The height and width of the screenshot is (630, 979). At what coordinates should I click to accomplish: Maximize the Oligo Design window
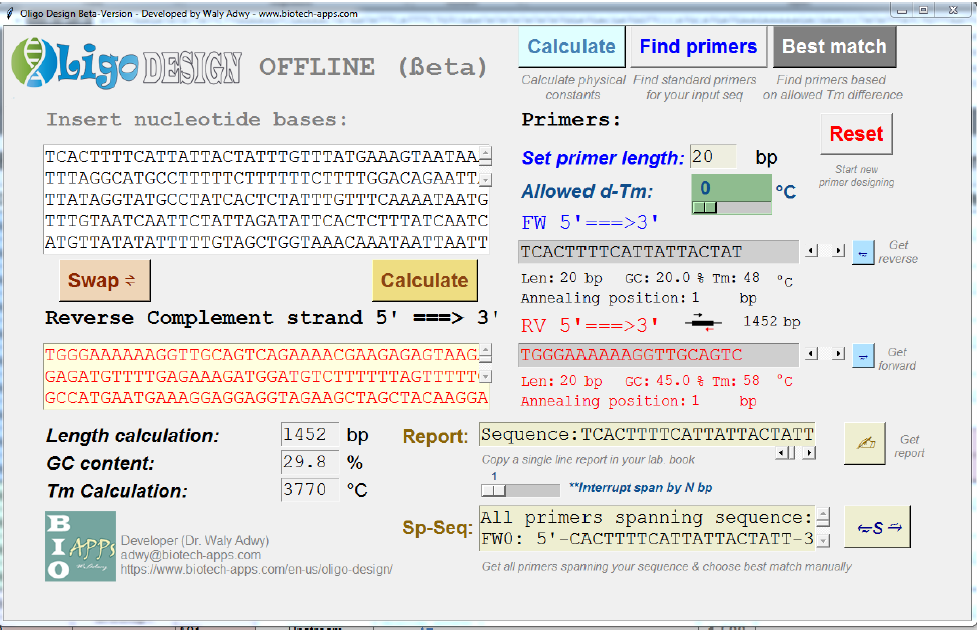click(x=923, y=11)
